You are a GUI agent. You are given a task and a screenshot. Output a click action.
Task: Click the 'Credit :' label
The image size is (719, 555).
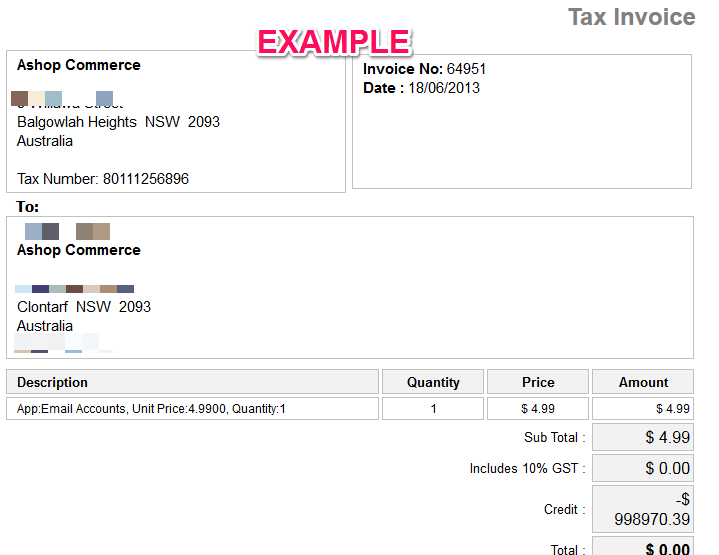tap(565, 510)
